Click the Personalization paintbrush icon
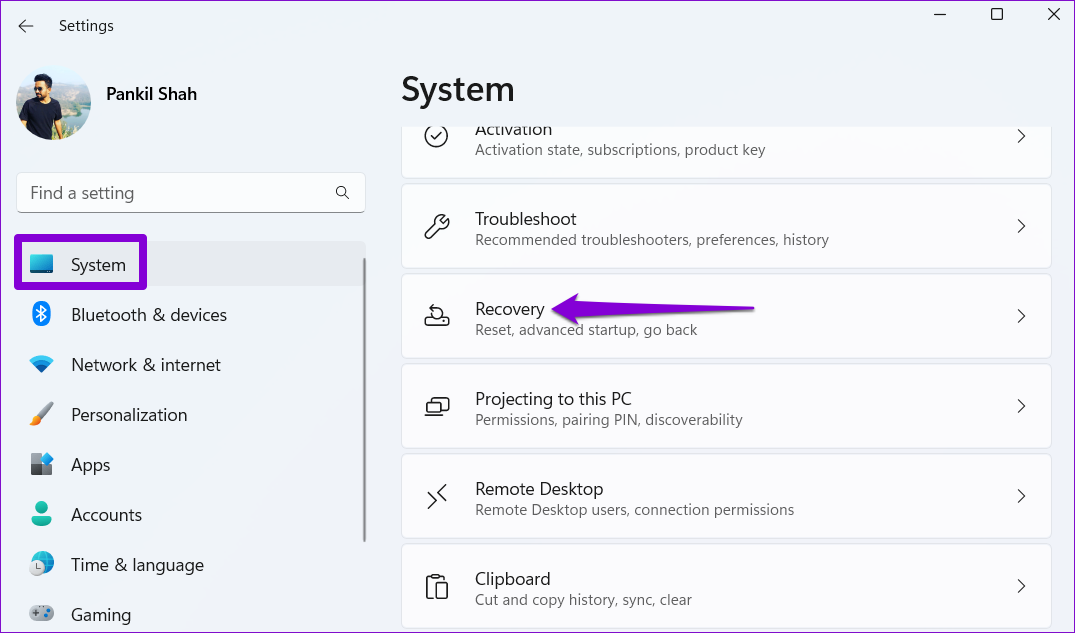 41,415
